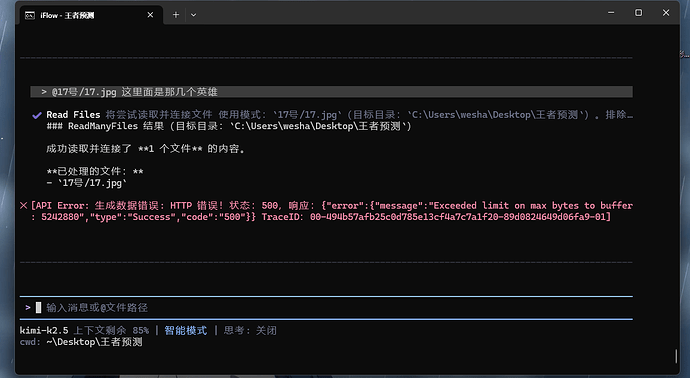Click the Read Files checkmark icon

point(37,115)
